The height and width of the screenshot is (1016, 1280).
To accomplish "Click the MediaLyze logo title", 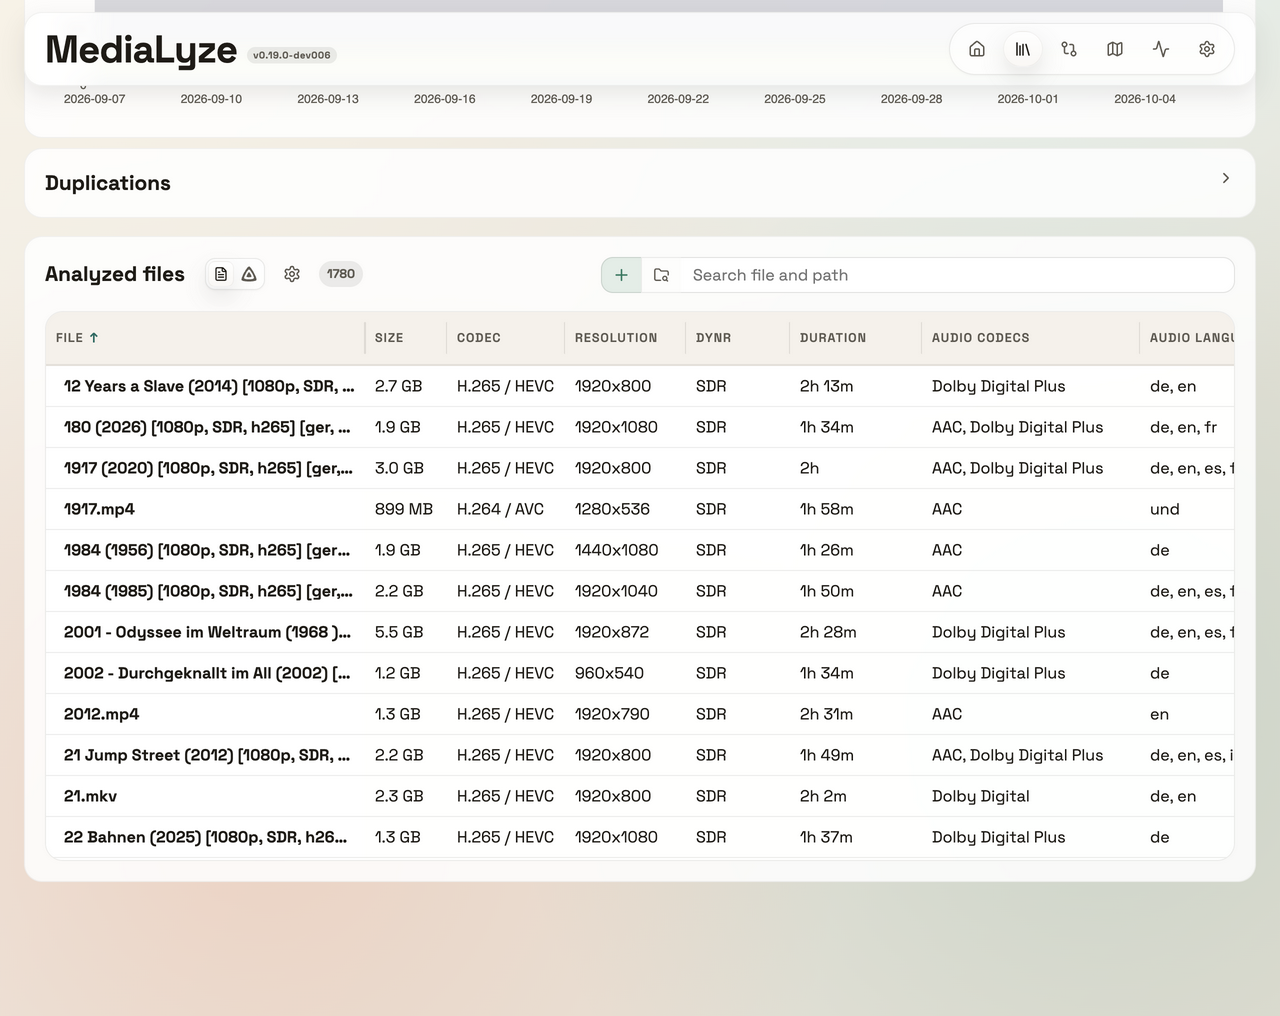I will pos(141,49).
